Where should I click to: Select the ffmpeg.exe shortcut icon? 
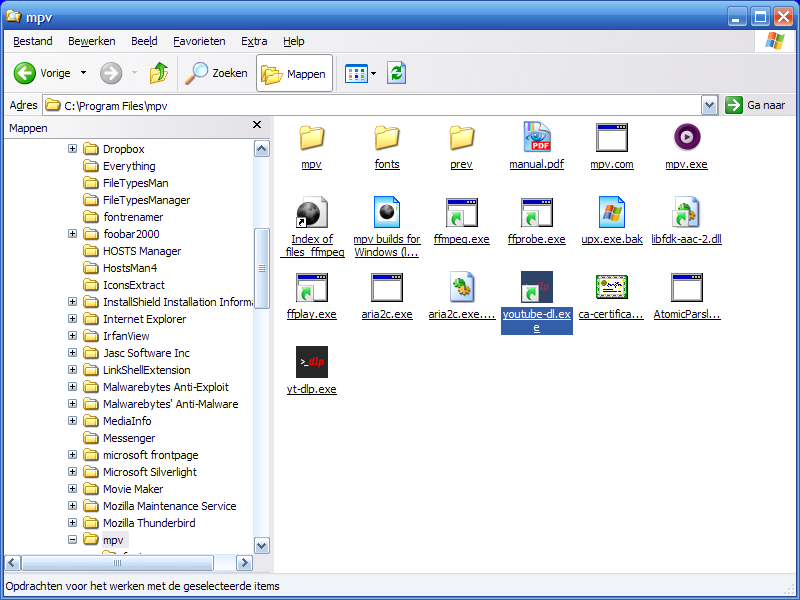(x=462, y=212)
